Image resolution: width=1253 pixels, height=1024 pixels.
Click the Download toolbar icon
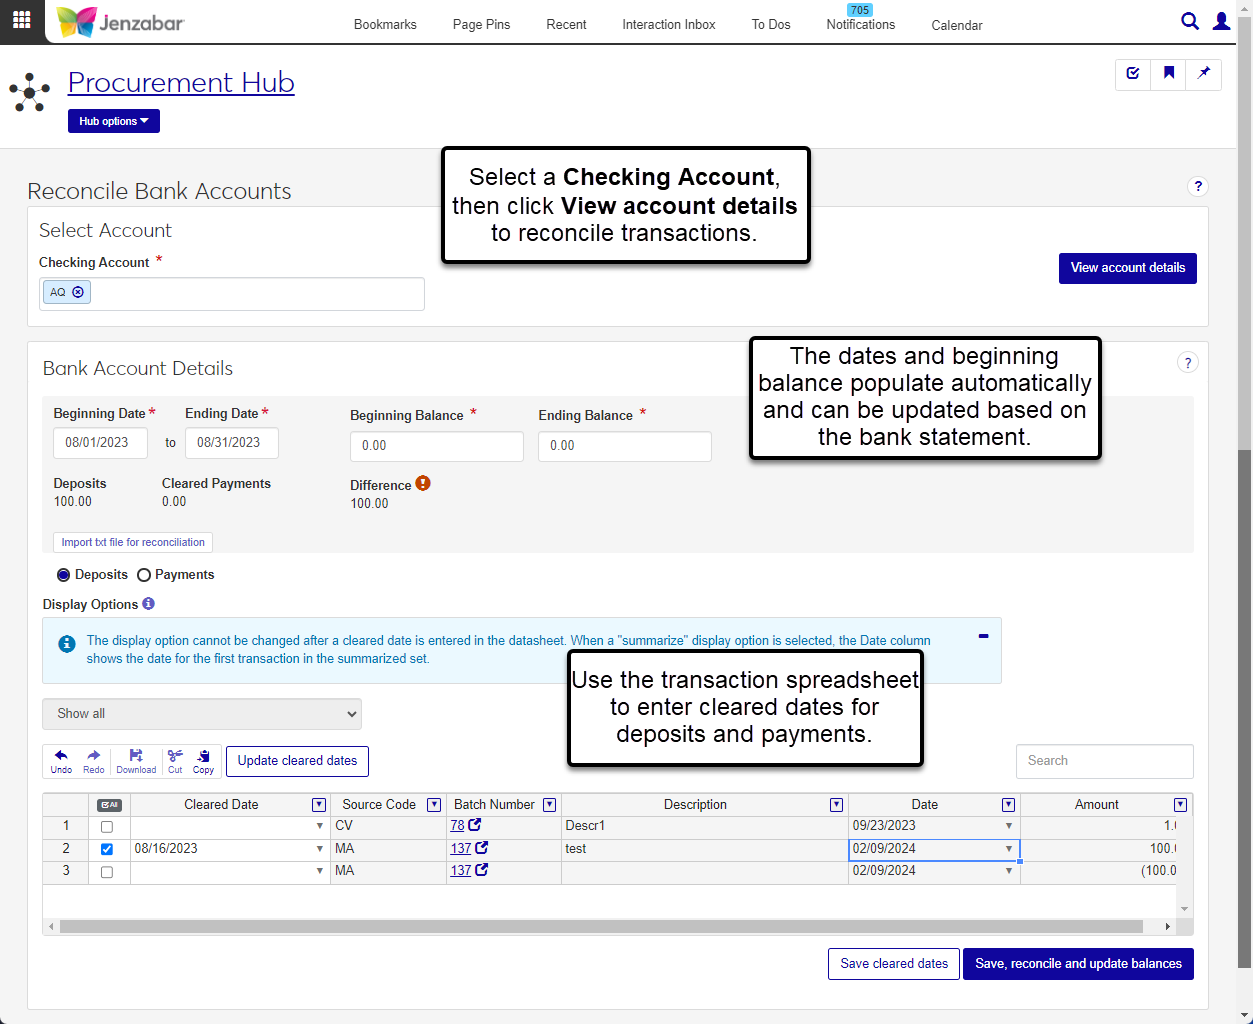click(x=136, y=761)
